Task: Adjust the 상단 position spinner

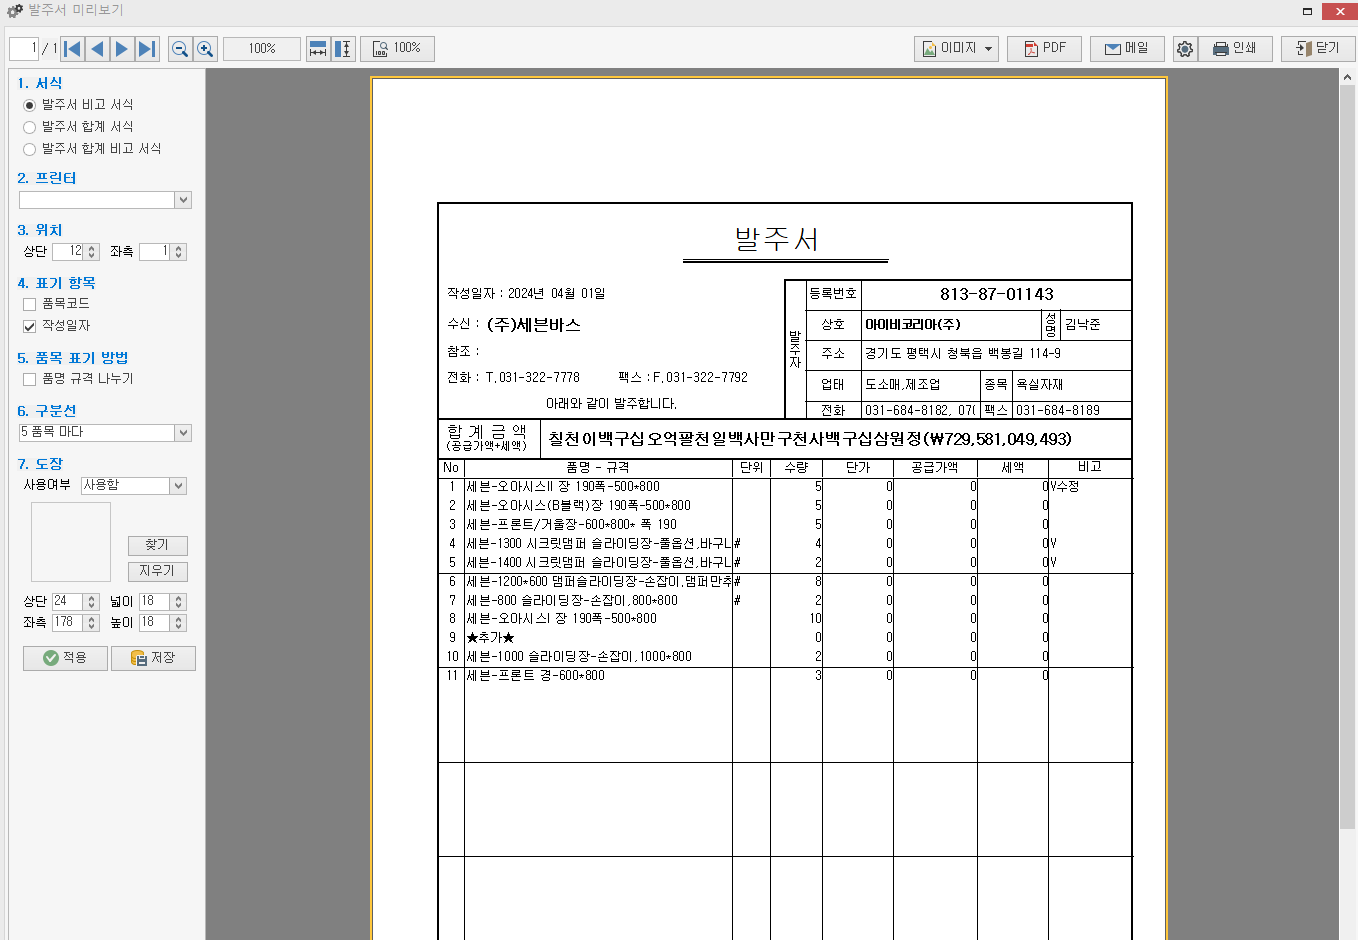Action: (93, 251)
